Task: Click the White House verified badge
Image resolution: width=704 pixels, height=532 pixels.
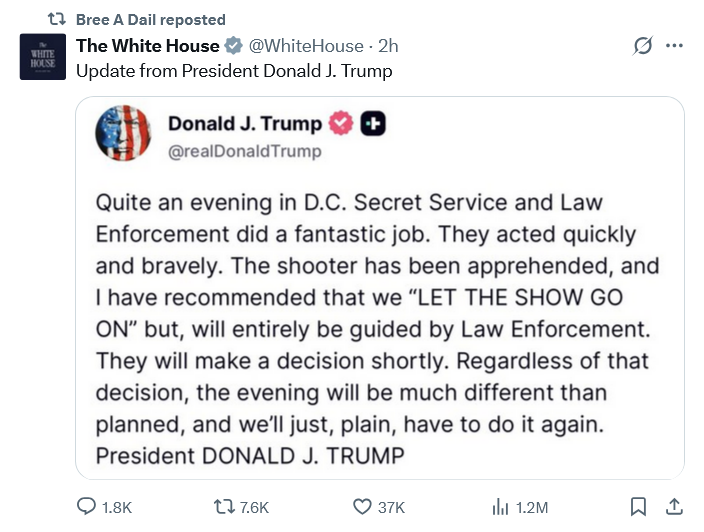Action: 233,46
